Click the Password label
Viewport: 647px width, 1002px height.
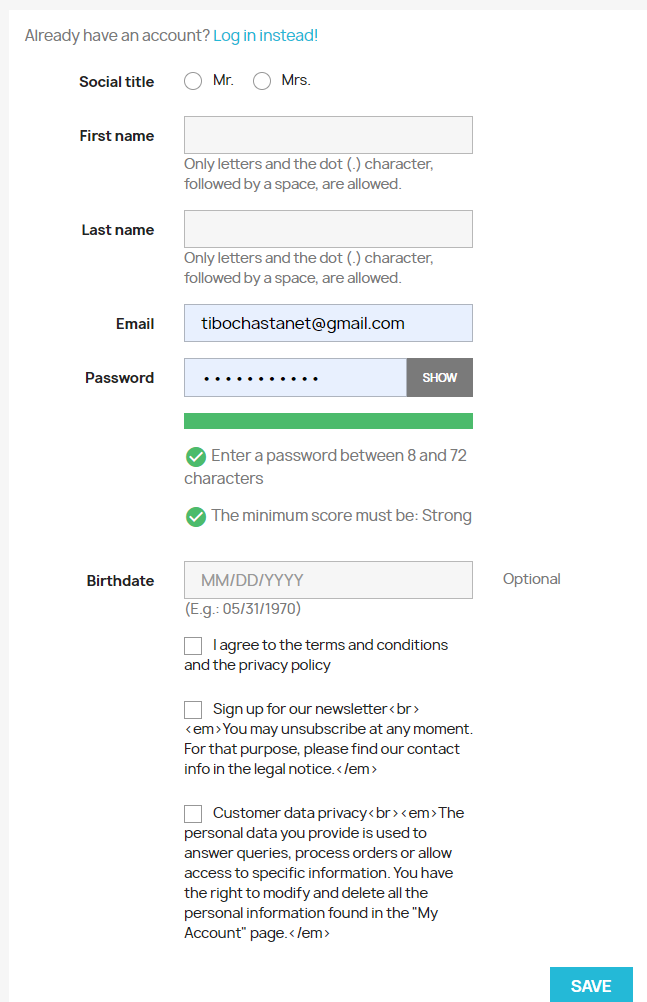tap(120, 378)
